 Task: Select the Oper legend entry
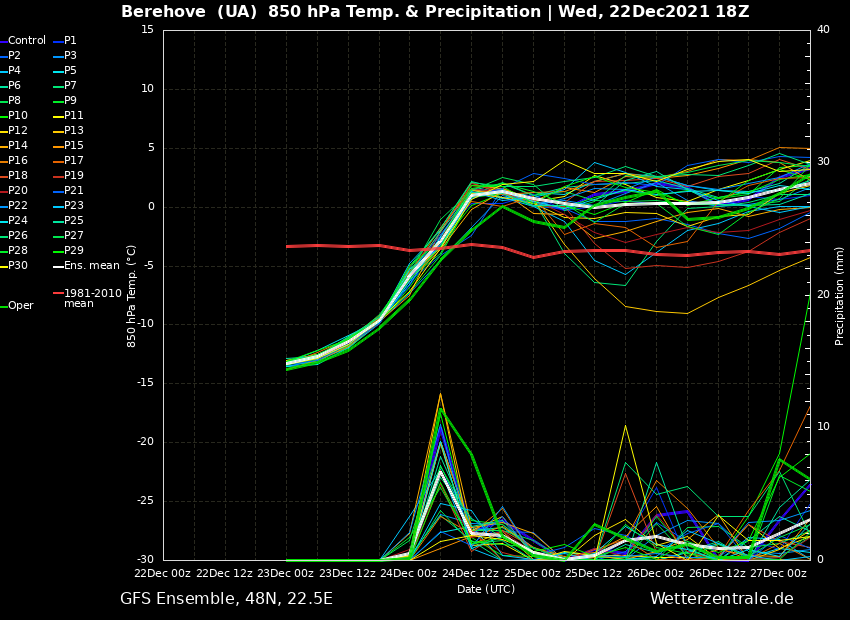21,306
